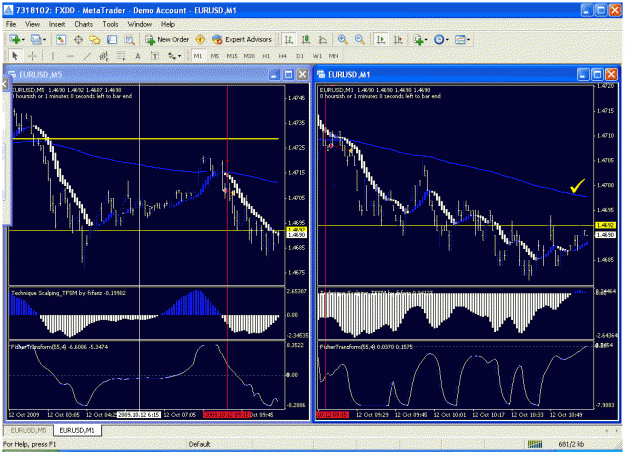The image size is (625, 452).
Task: Select the H4 timeframe button
Action: 283,56
